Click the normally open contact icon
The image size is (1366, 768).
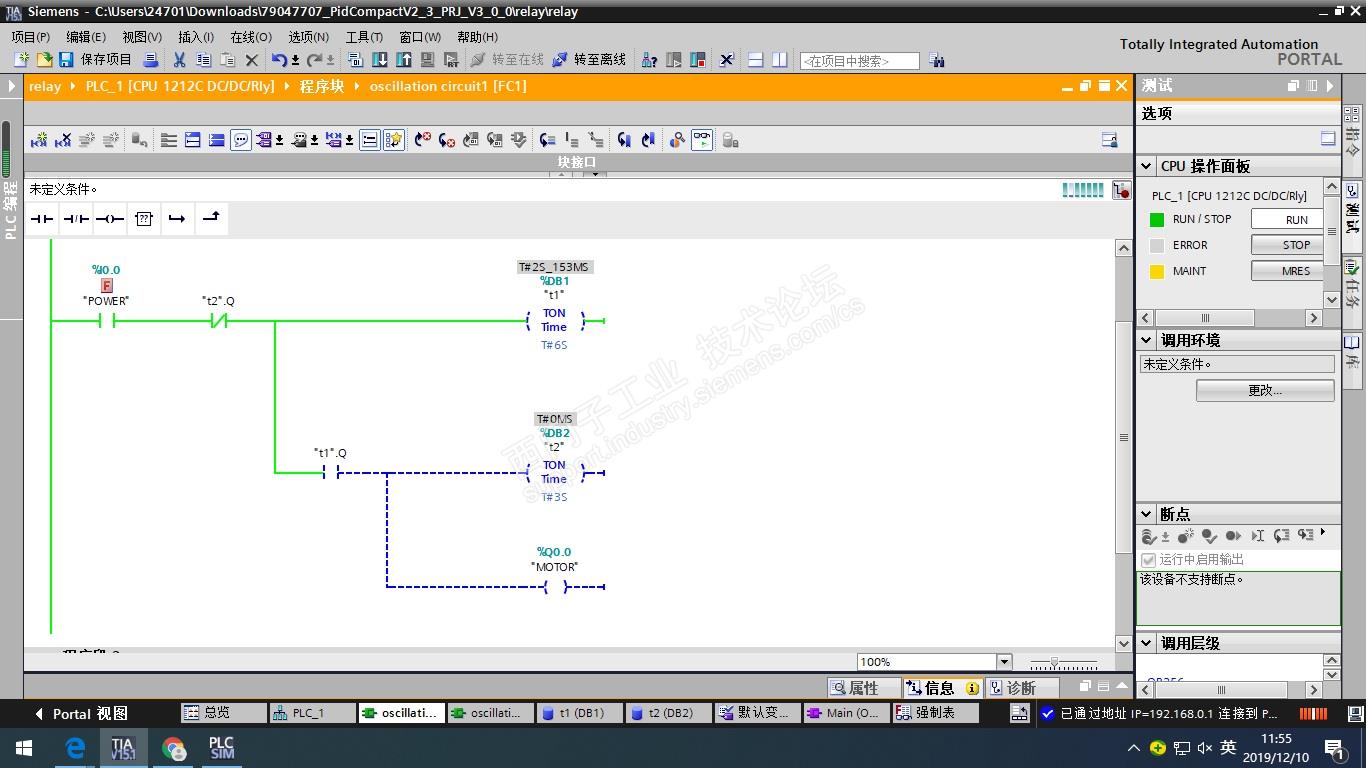[42, 219]
